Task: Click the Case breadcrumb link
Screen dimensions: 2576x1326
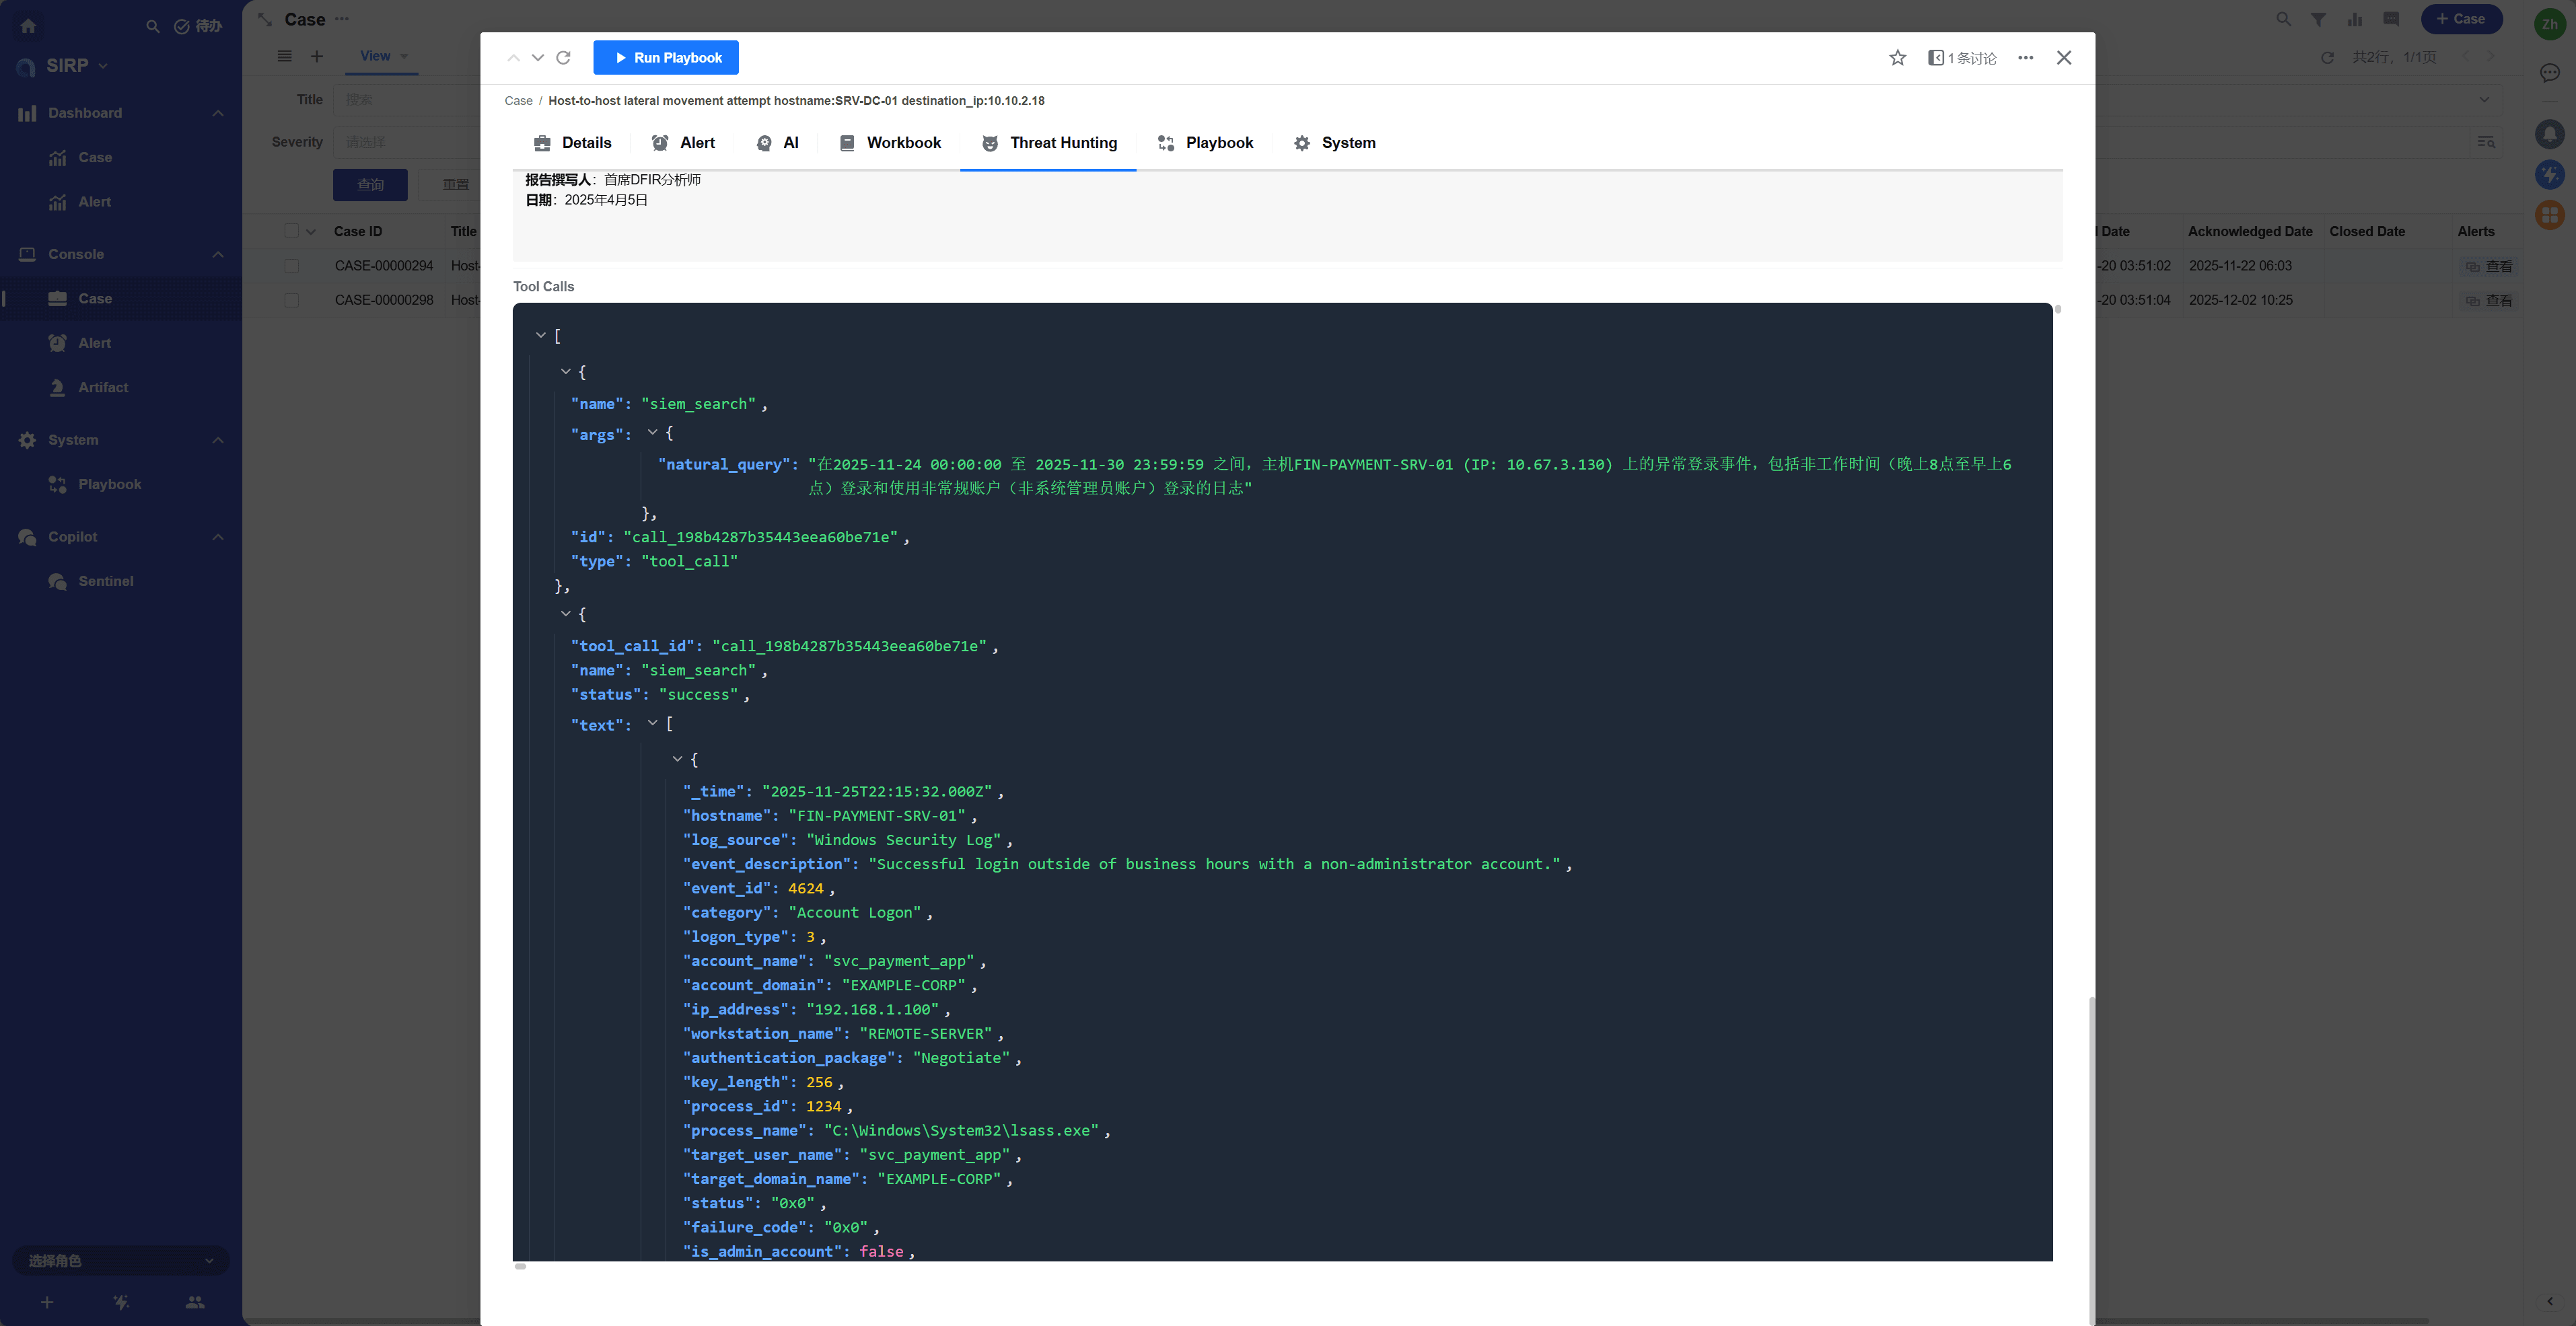Action: coord(518,101)
